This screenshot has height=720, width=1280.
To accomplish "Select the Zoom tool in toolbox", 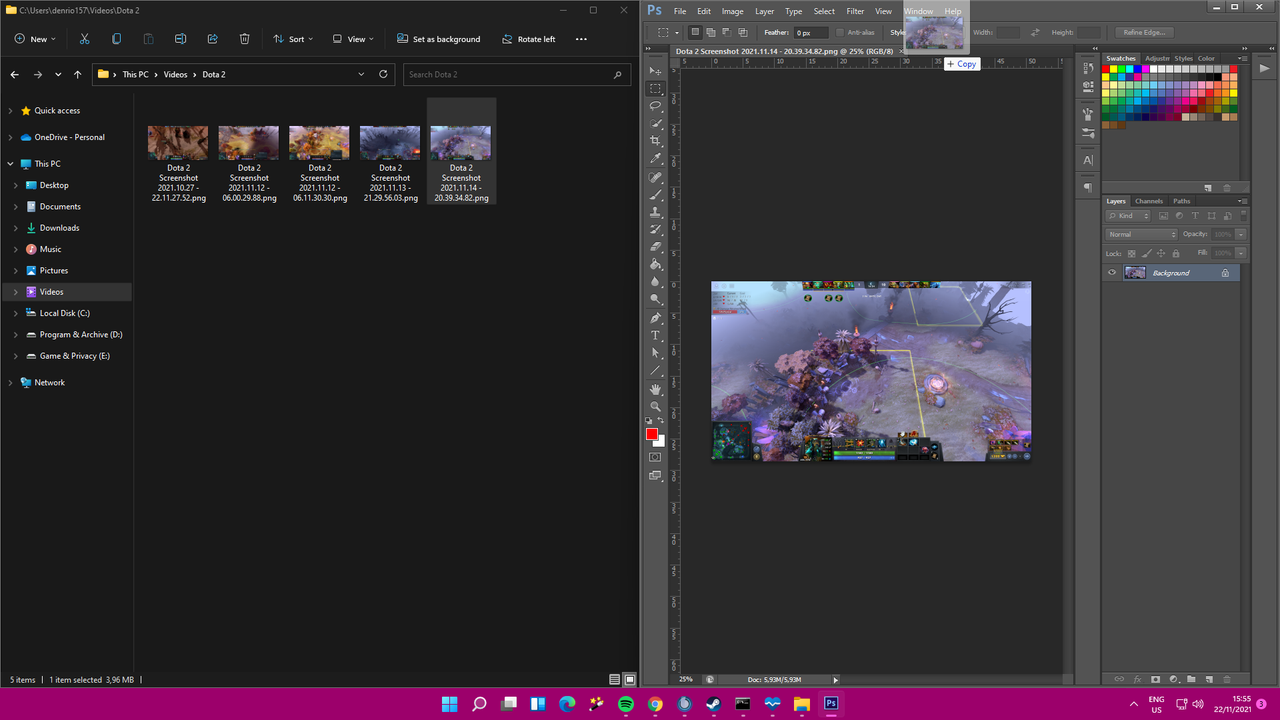I will pyautogui.click(x=656, y=406).
